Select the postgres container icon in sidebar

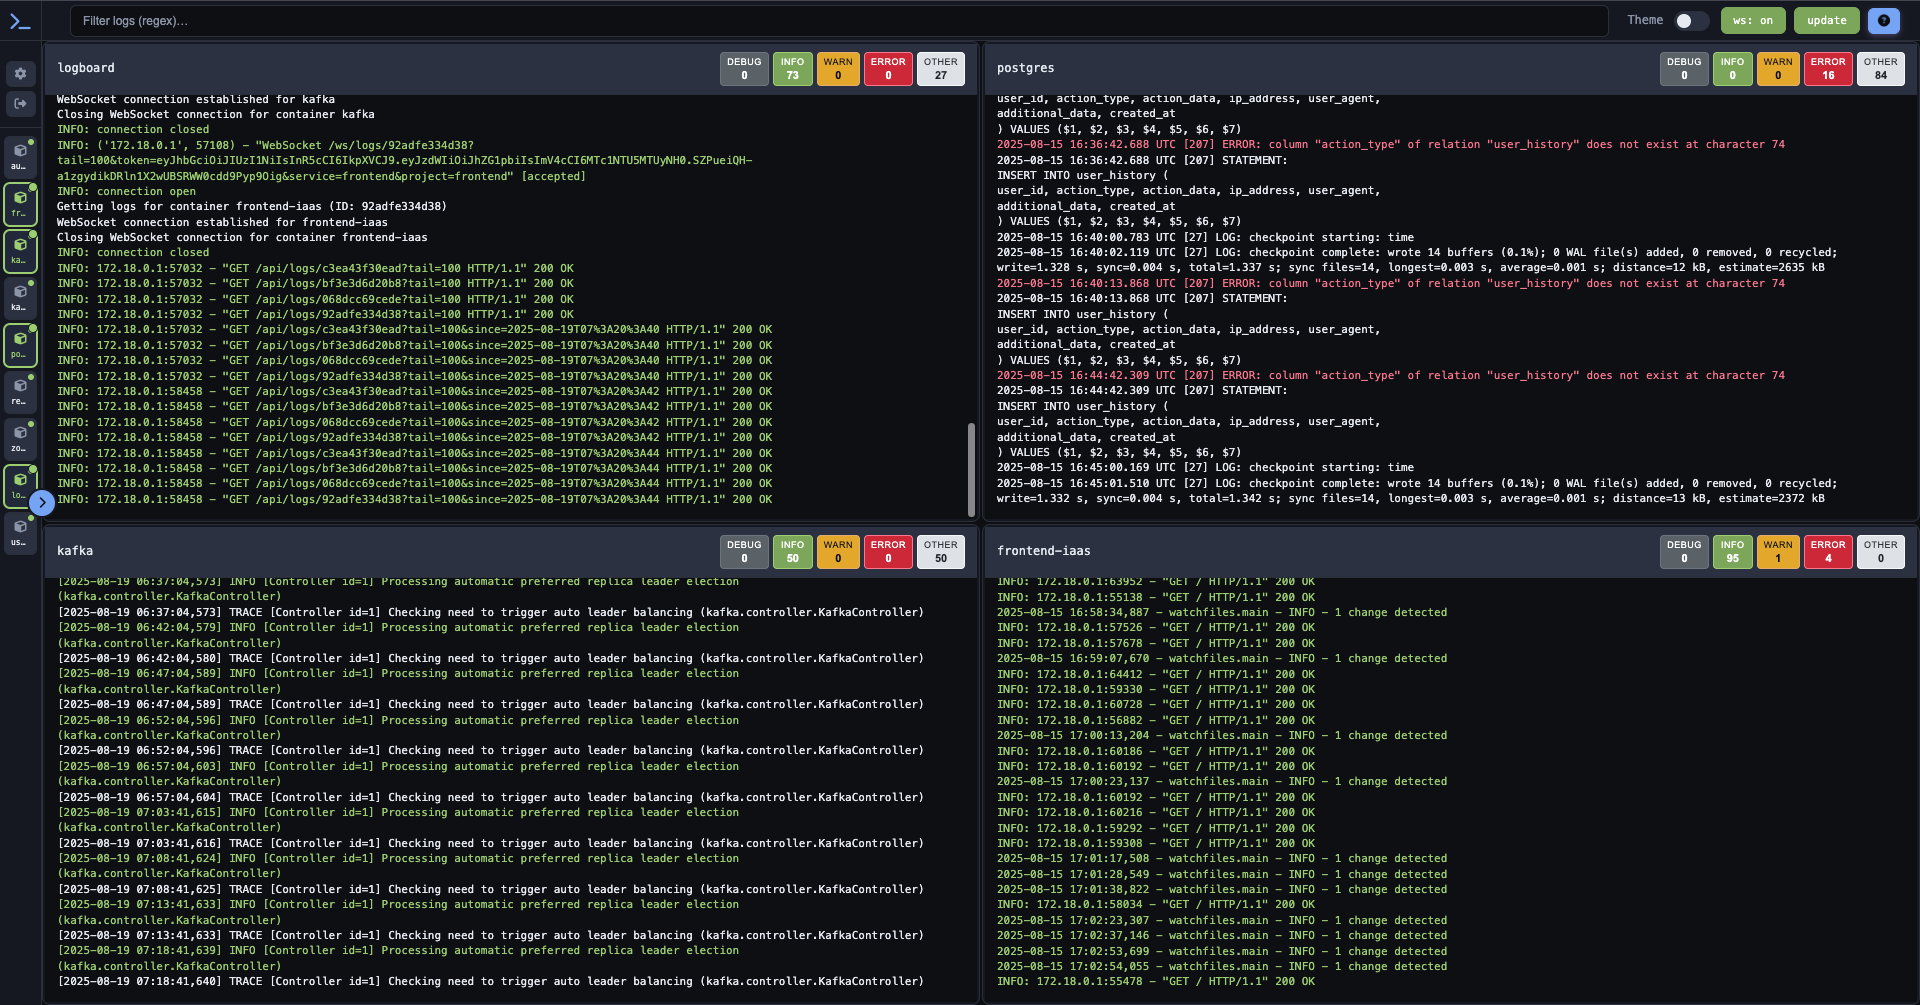pos(20,345)
